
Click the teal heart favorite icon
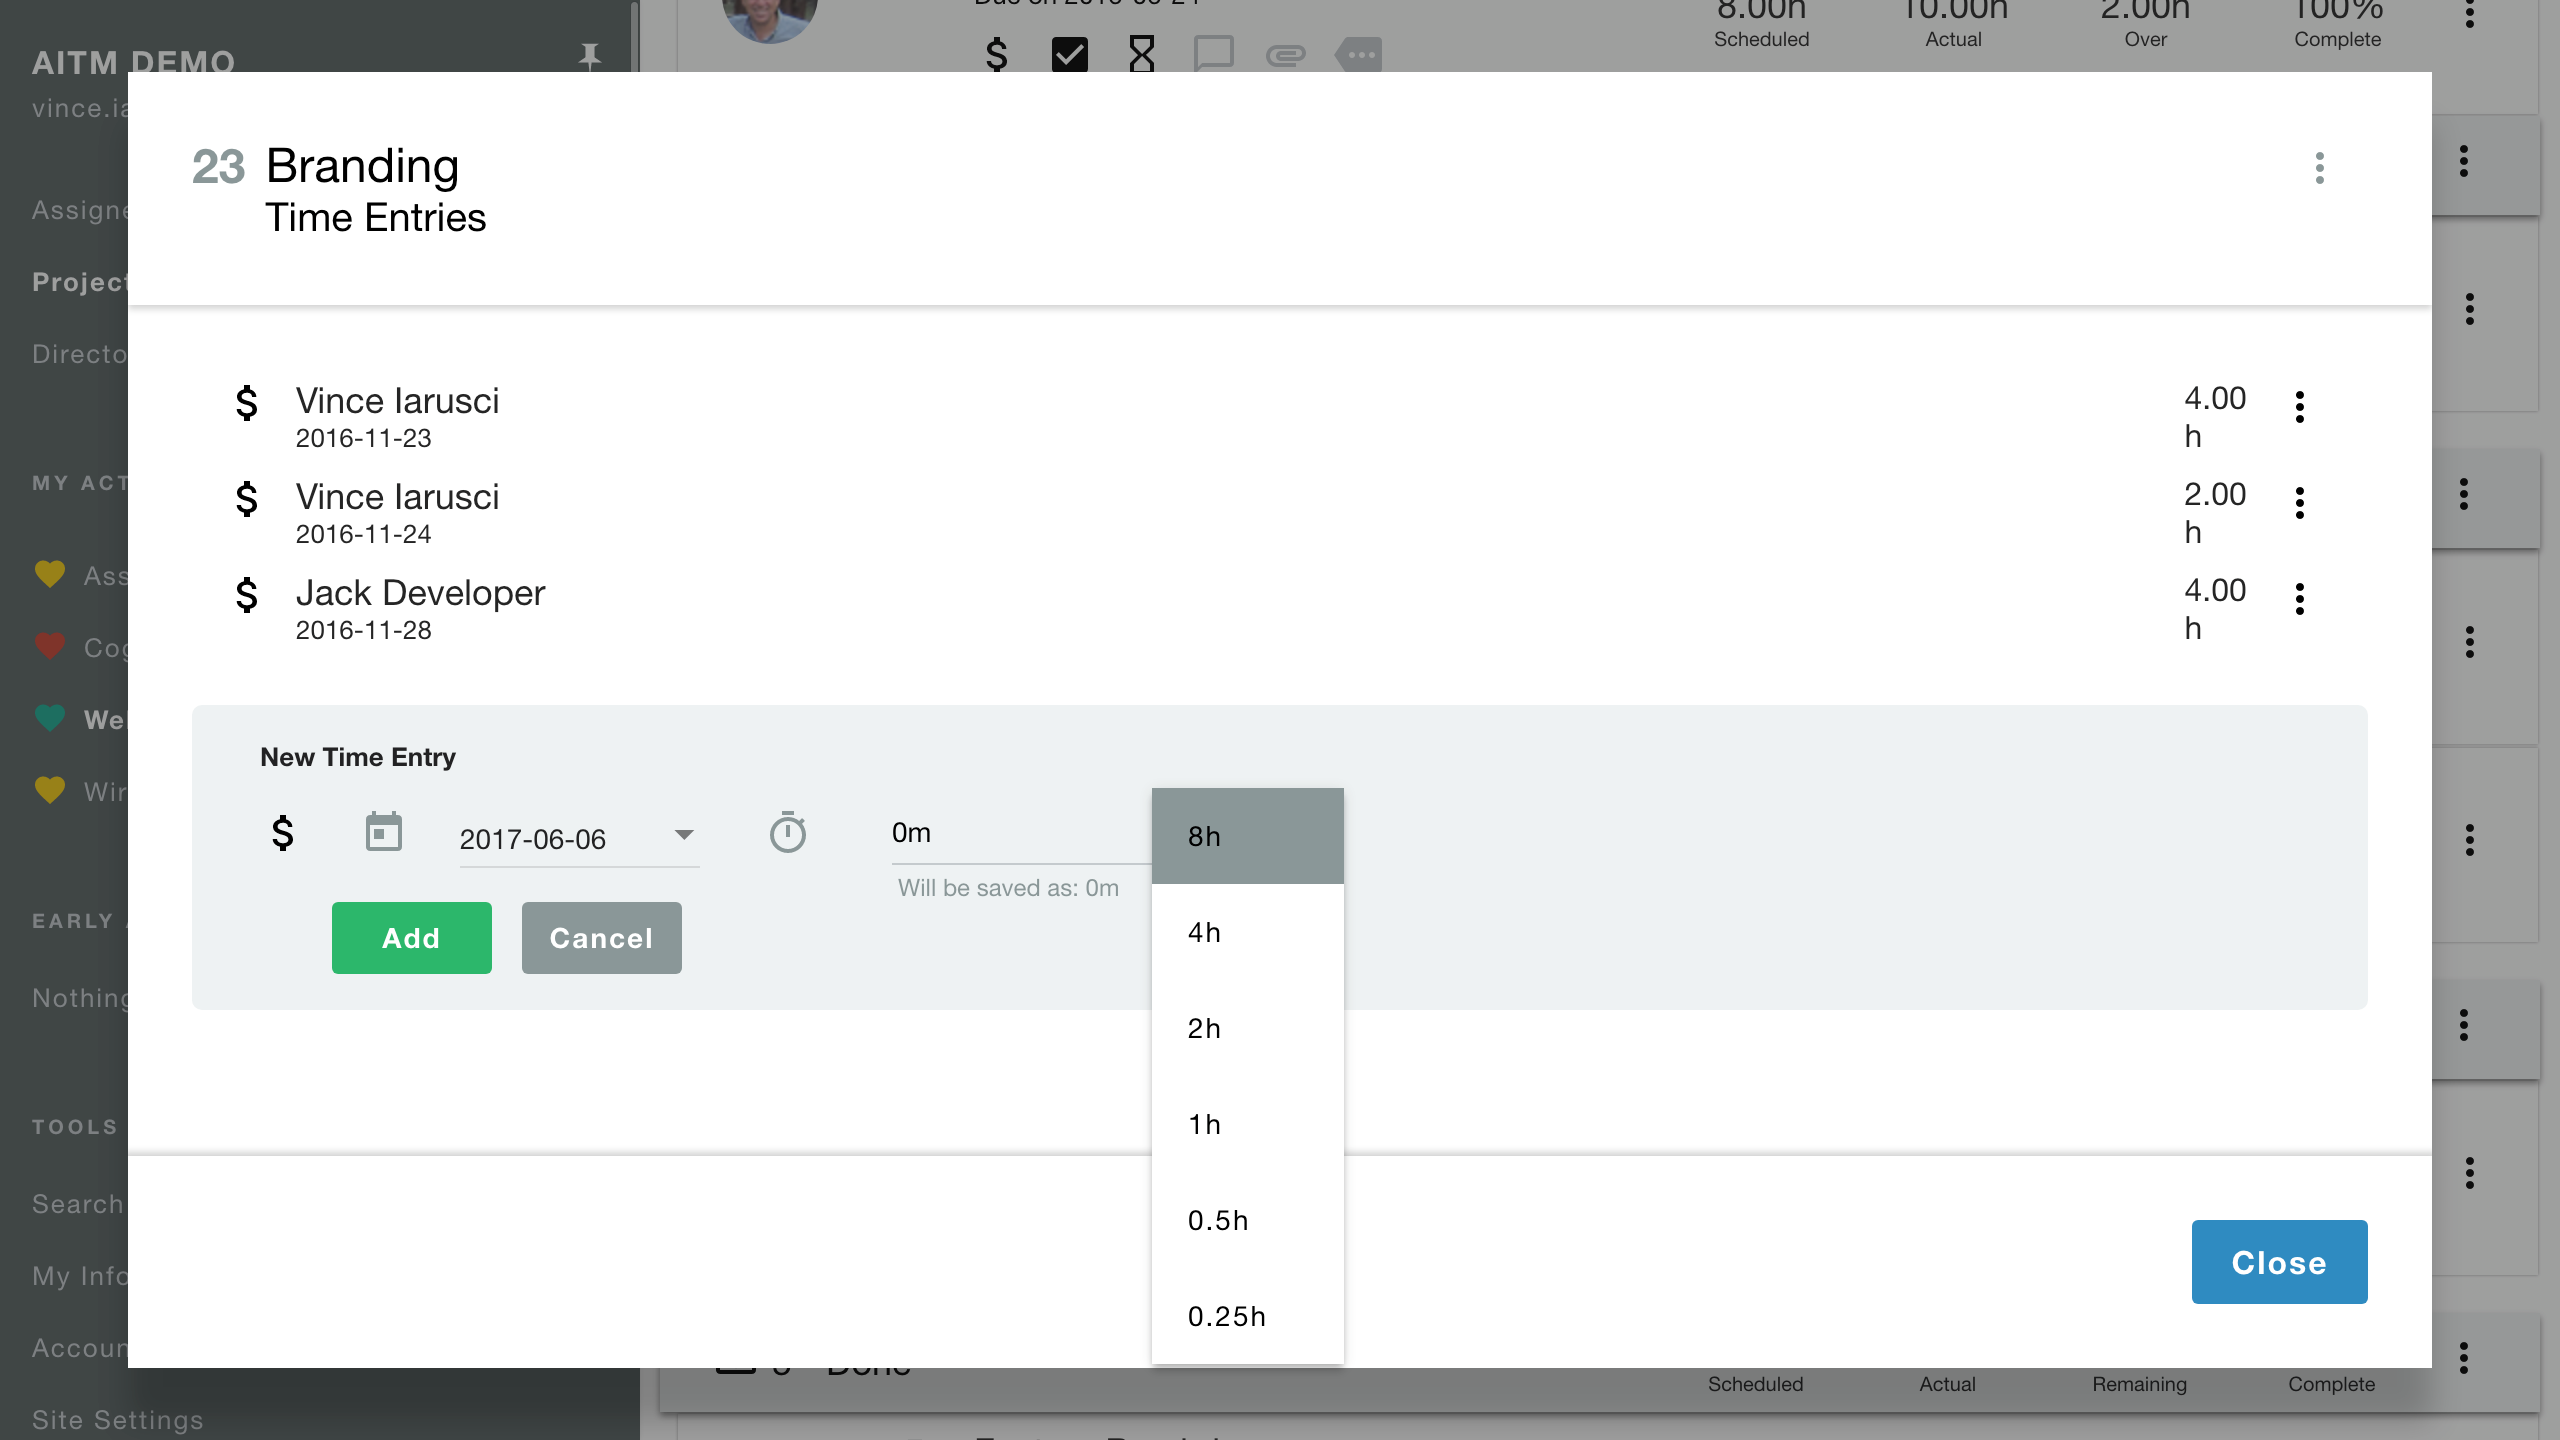coord(50,719)
